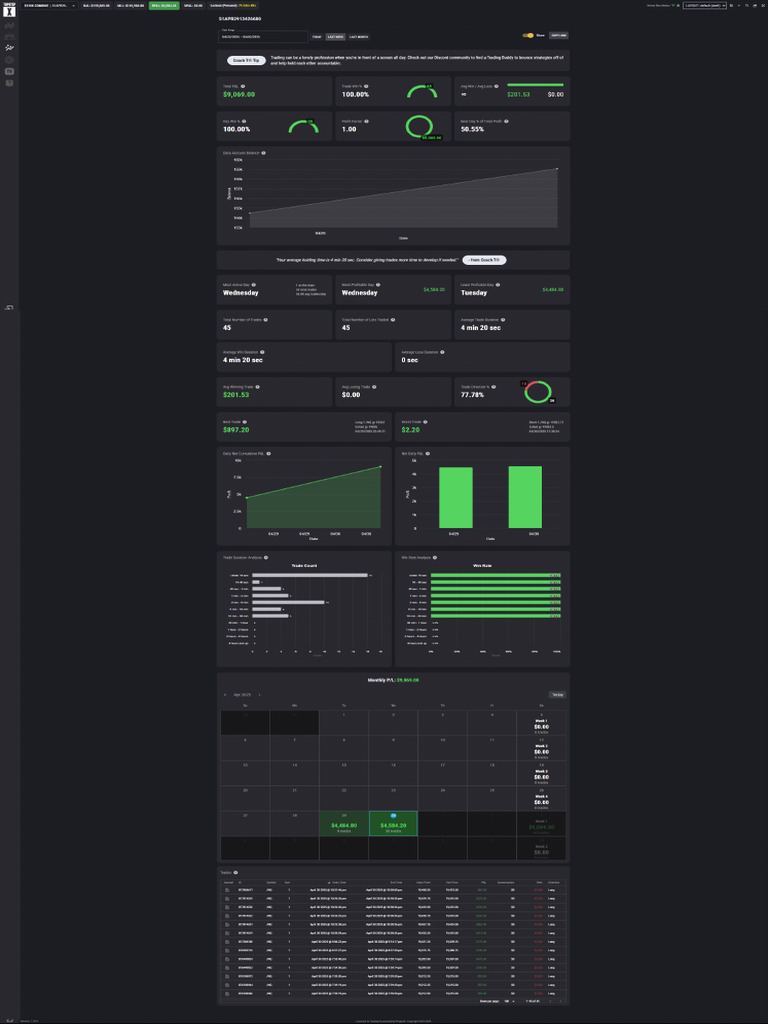Open journal icon for first trade row

pos(228,889)
